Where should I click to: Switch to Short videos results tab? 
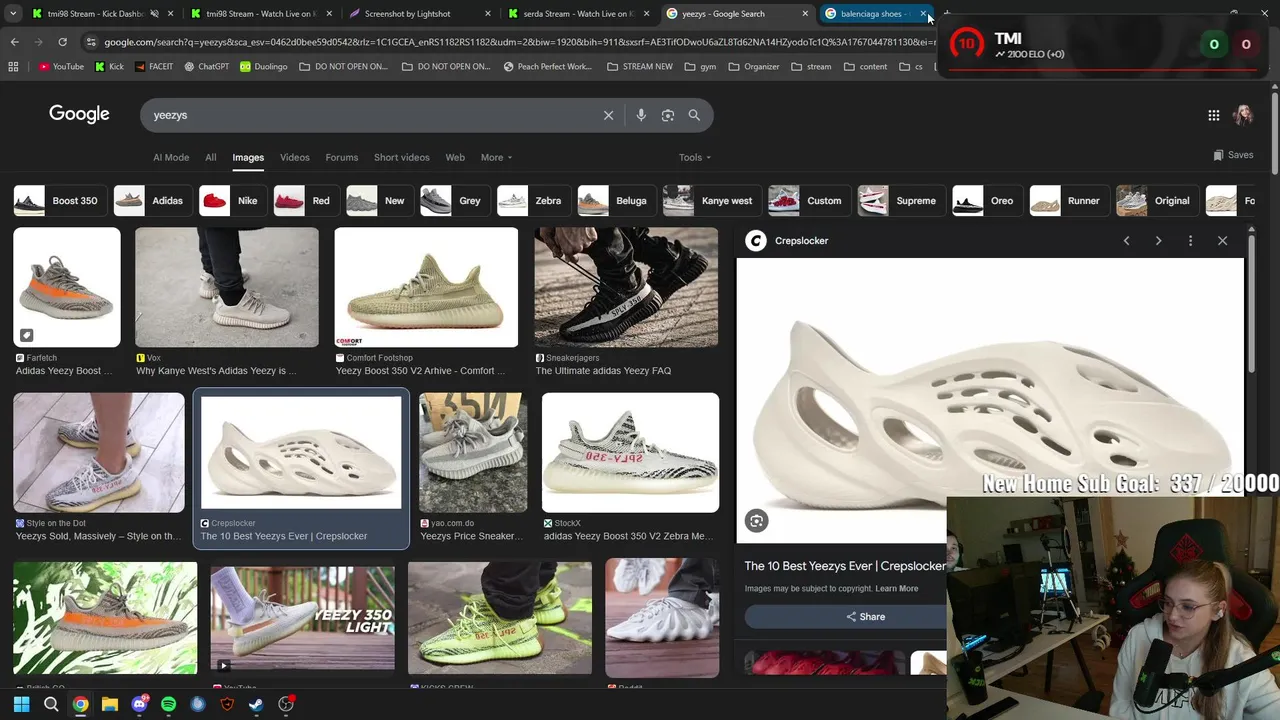click(x=402, y=157)
